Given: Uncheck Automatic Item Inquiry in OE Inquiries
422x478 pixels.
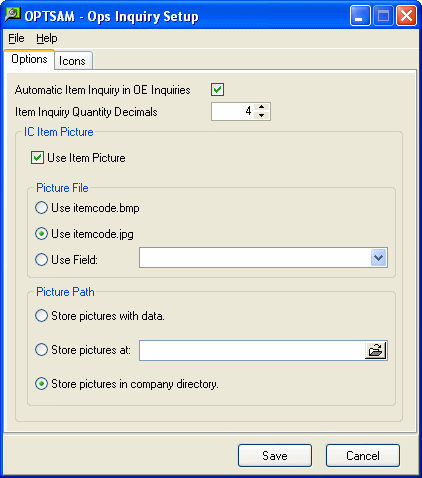Looking at the screenshot, I should coord(217,90).
